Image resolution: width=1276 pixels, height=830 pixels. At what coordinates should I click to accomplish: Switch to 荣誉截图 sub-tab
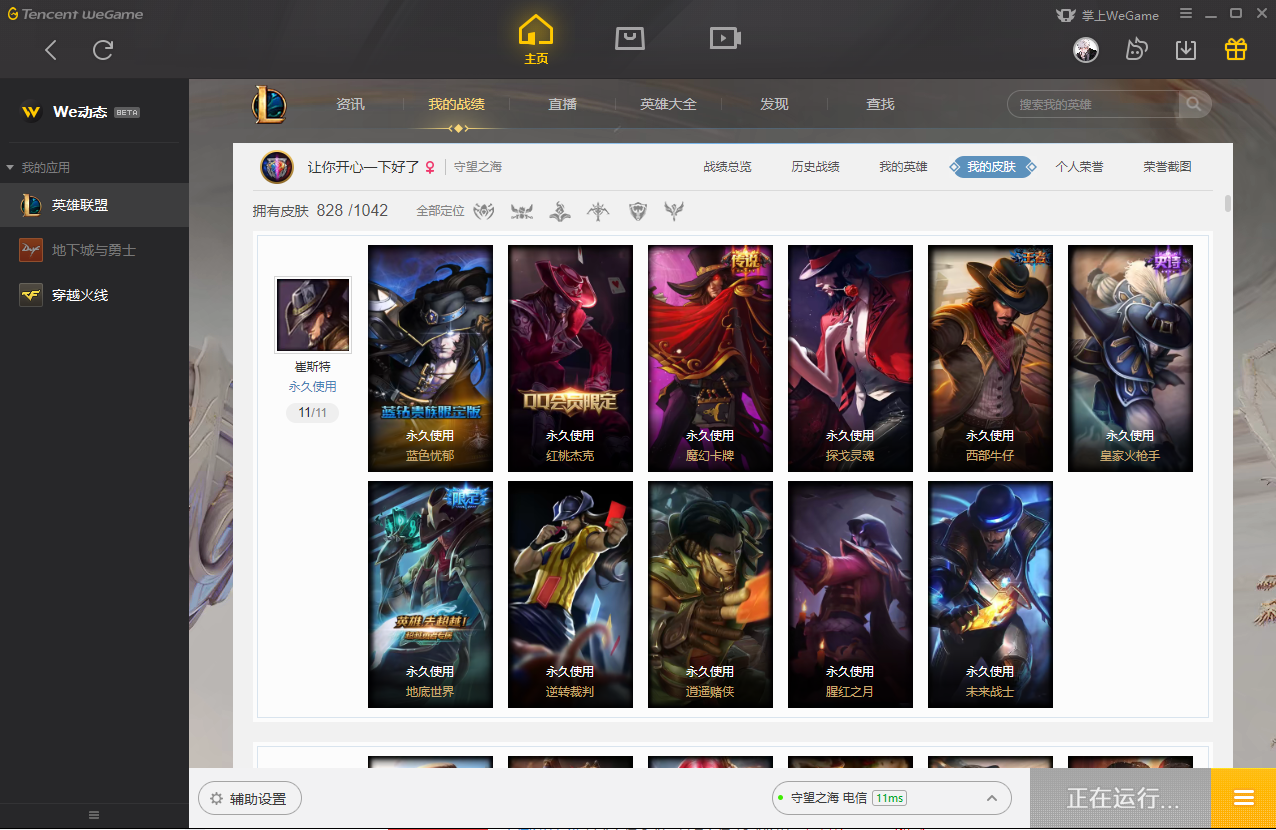coord(1167,167)
